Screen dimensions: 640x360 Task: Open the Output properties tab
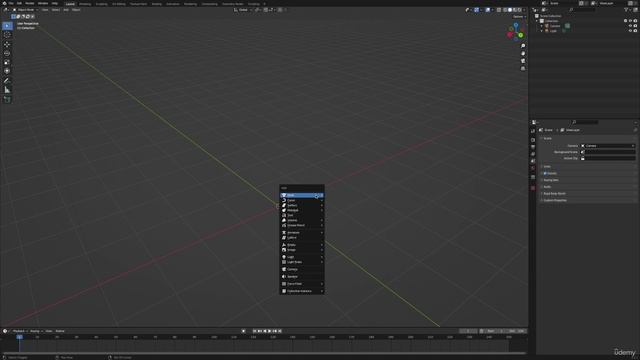tap(533, 147)
